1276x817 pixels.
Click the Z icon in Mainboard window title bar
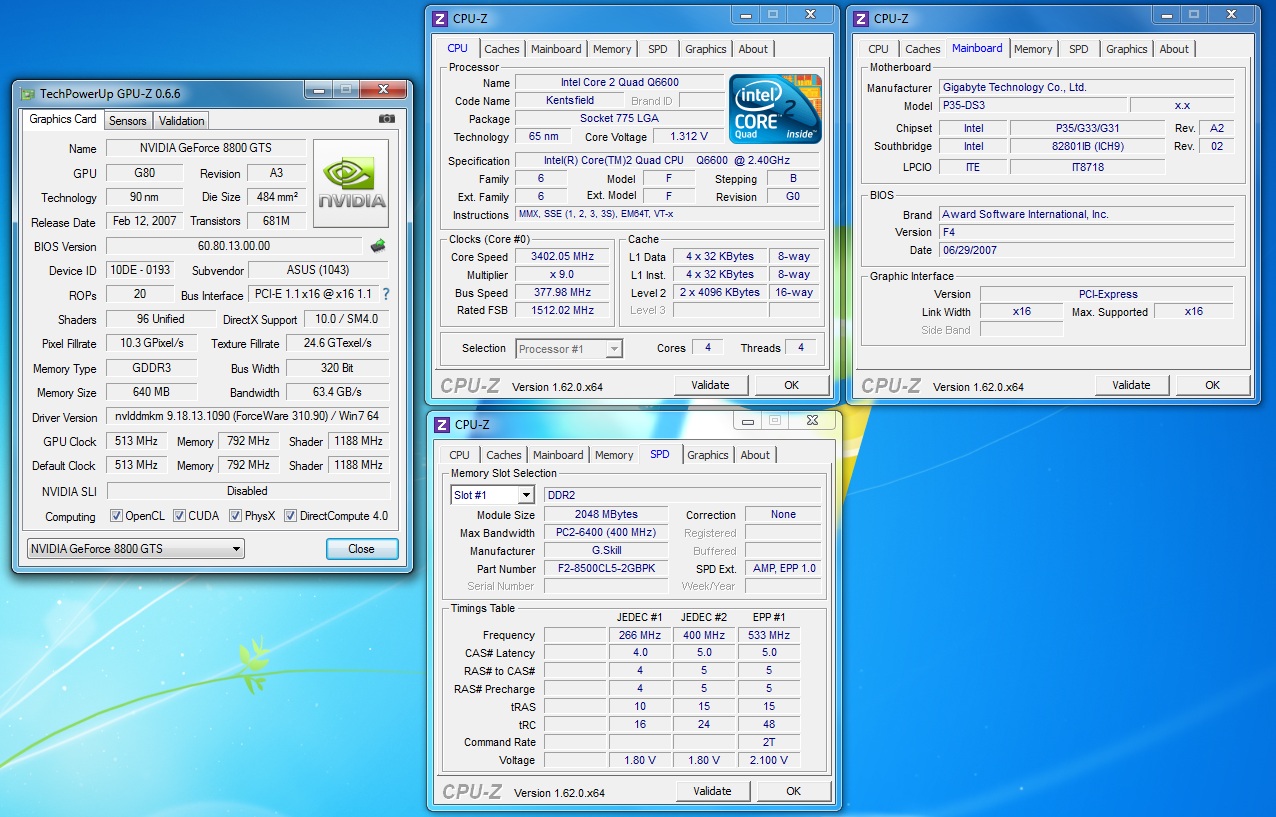click(x=861, y=18)
